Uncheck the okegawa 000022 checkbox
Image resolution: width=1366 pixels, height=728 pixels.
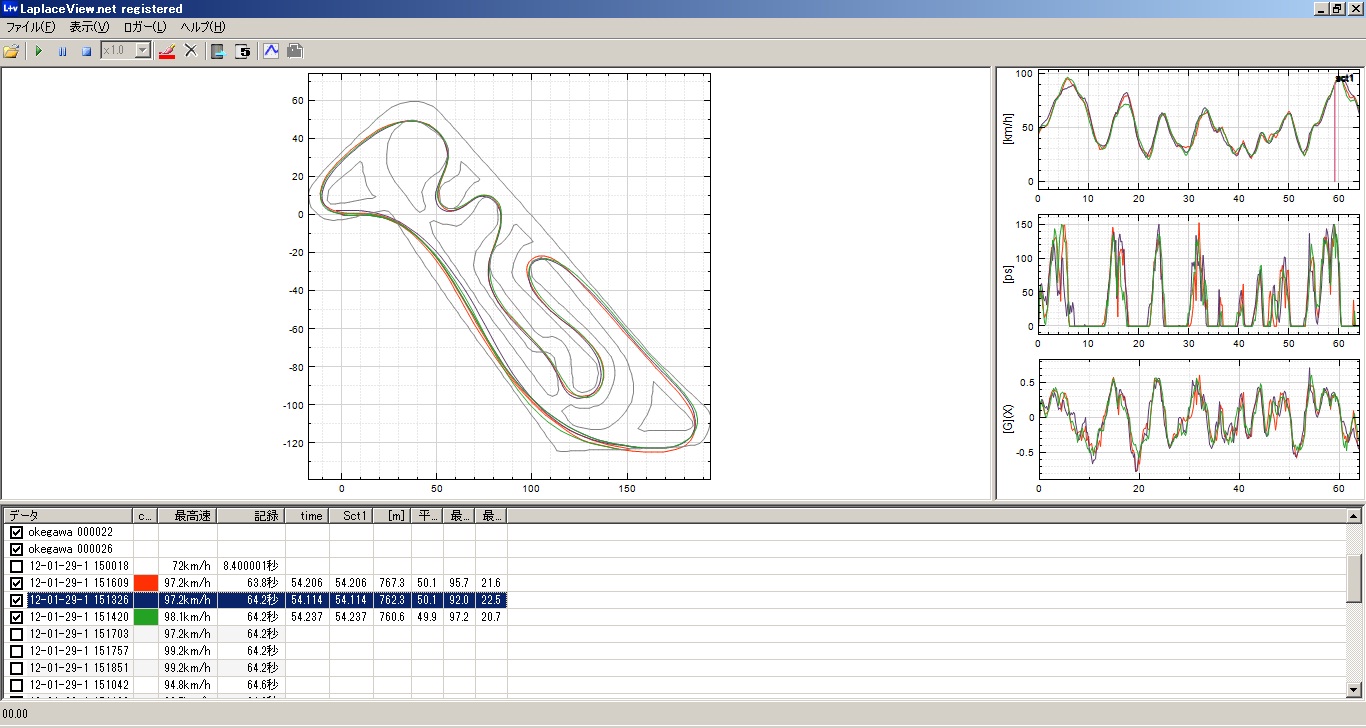16,533
